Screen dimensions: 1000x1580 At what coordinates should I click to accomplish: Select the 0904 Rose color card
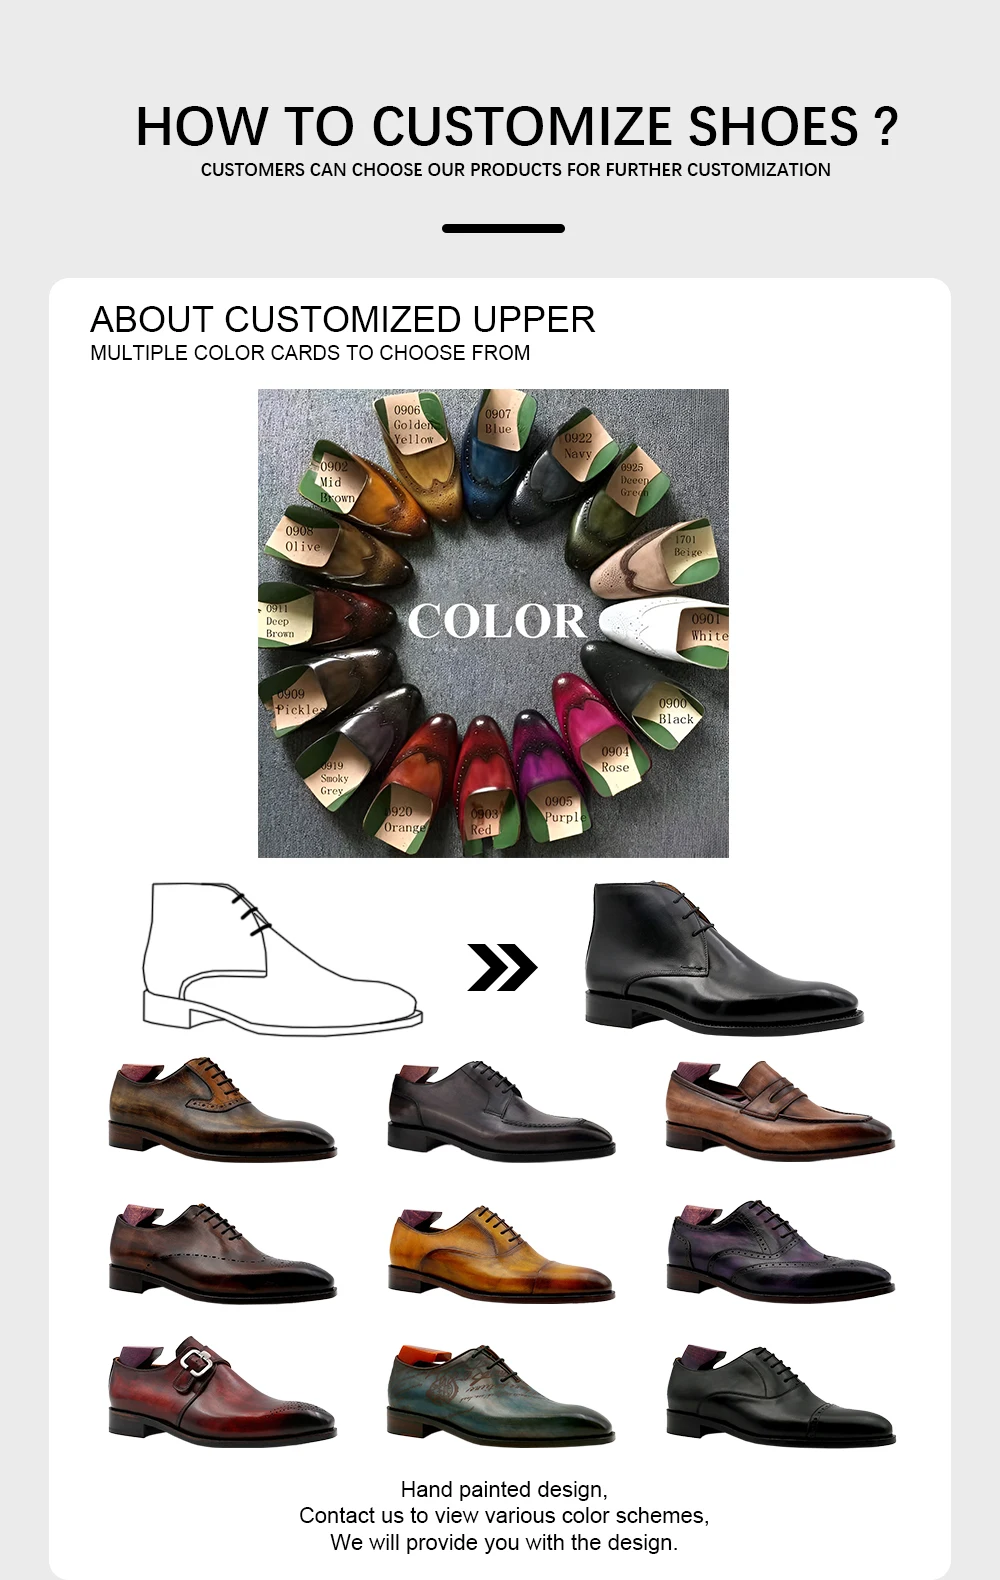pos(615,759)
